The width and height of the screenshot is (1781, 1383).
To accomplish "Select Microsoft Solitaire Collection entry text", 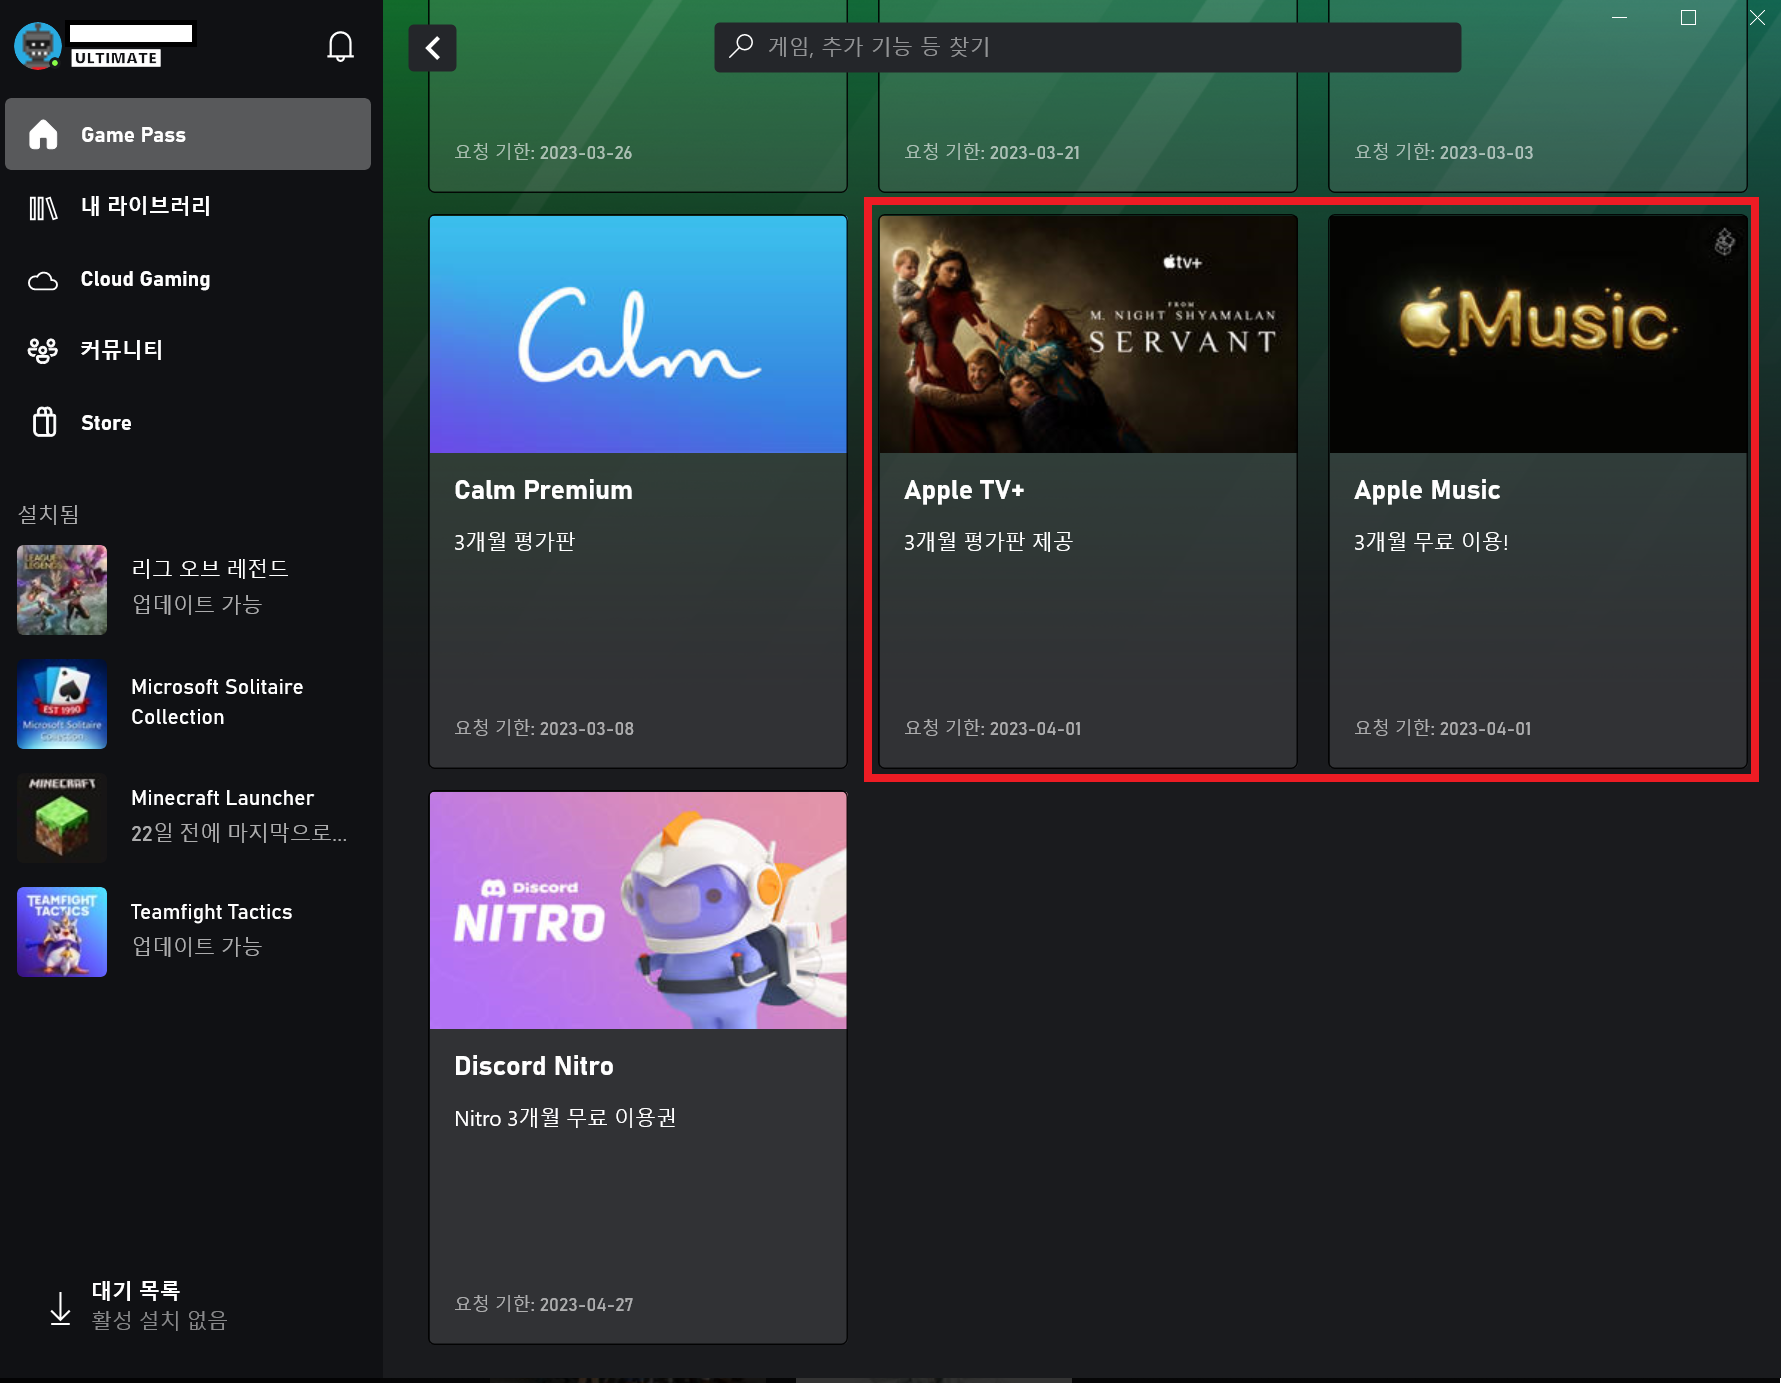I will pyautogui.click(x=217, y=702).
